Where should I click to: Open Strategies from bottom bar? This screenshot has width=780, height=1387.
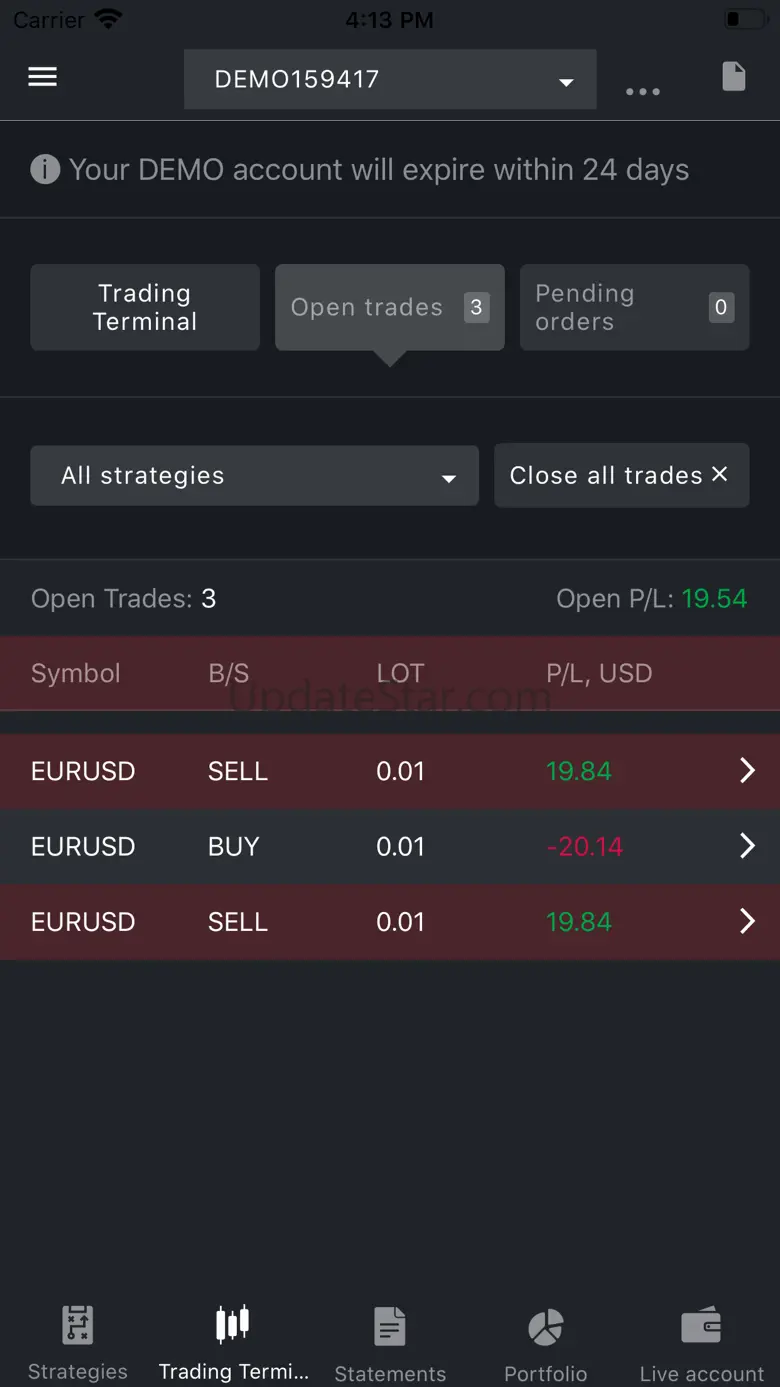click(78, 1340)
